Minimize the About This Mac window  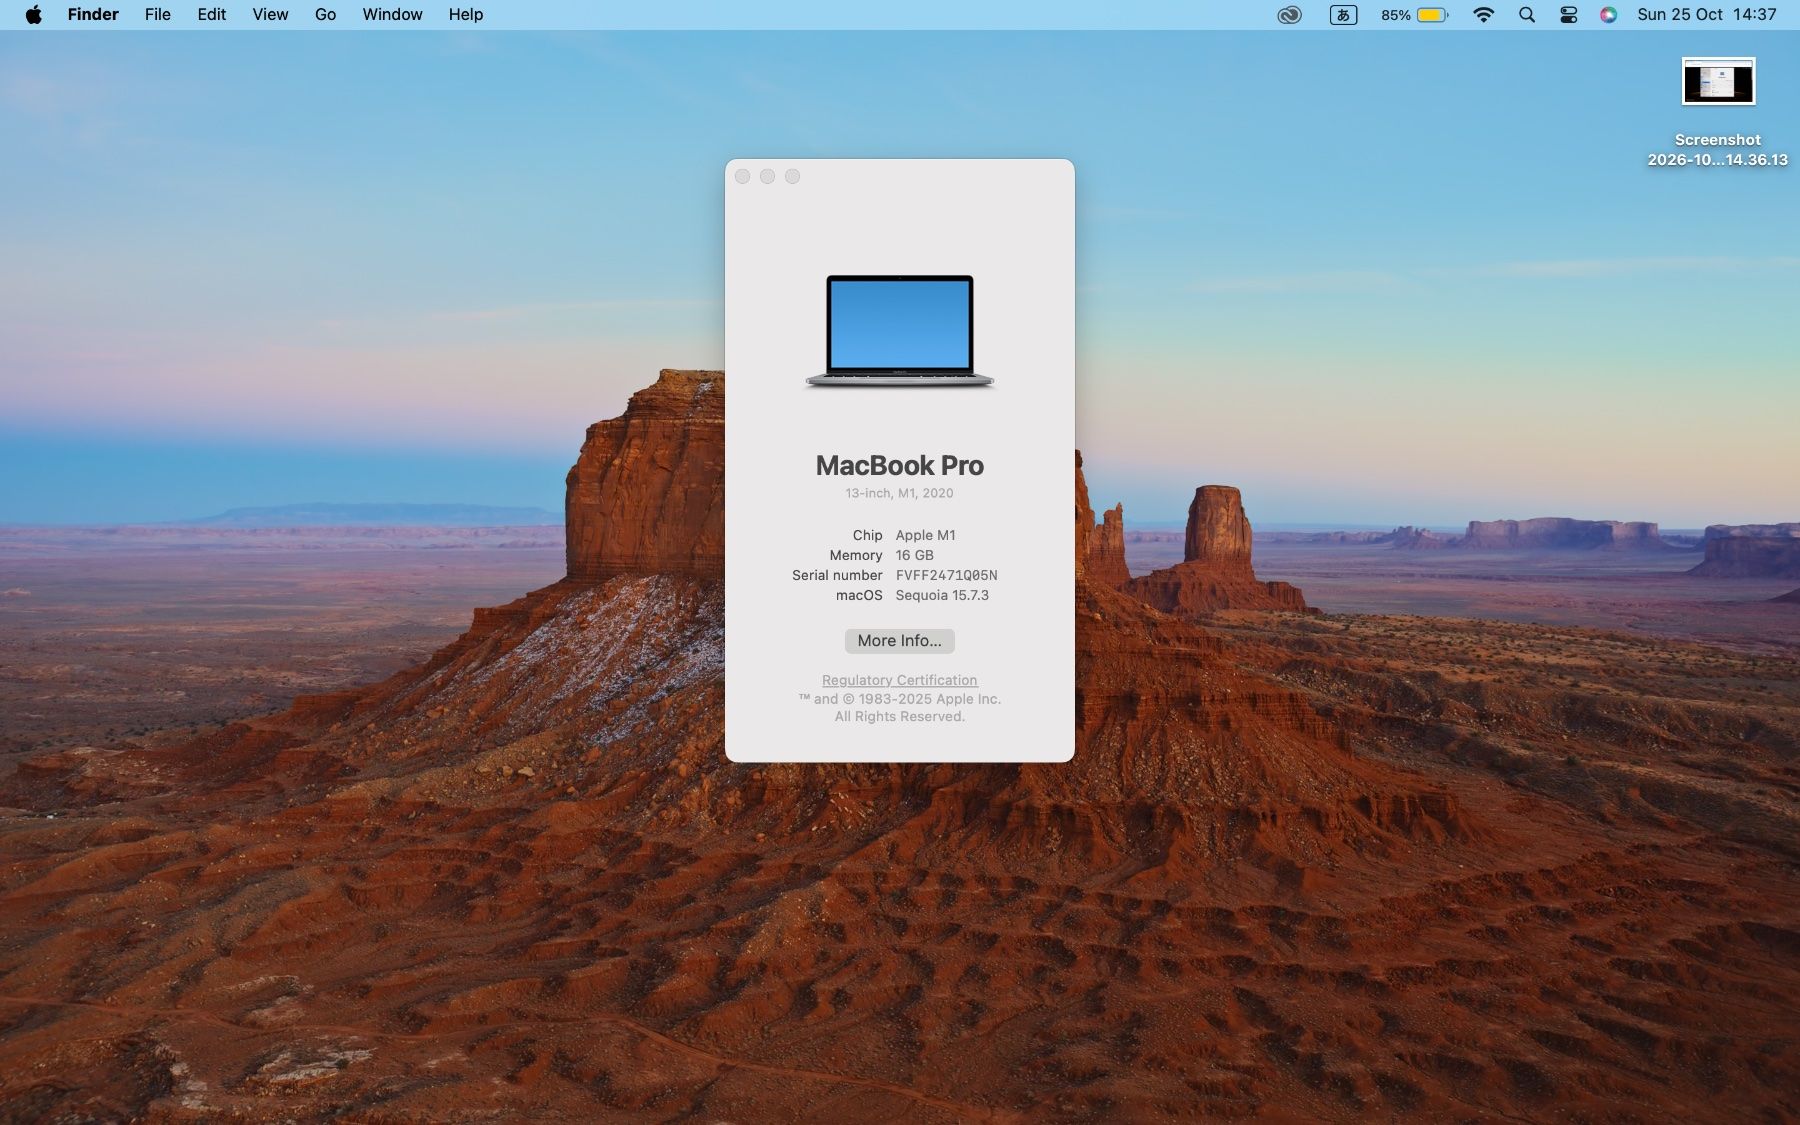click(767, 177)
